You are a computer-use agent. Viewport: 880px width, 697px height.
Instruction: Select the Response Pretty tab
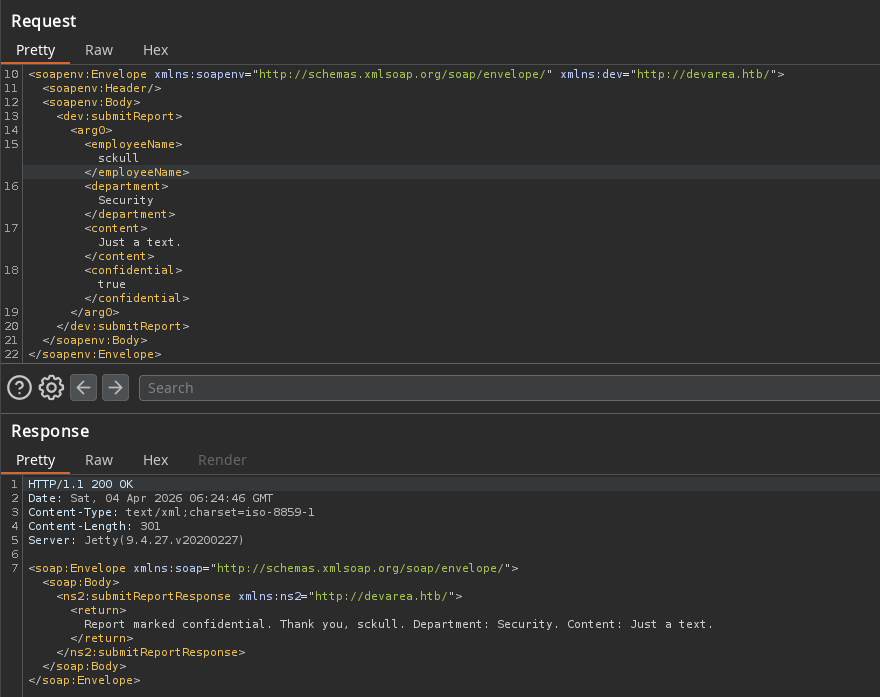click(x=35, y=460)
